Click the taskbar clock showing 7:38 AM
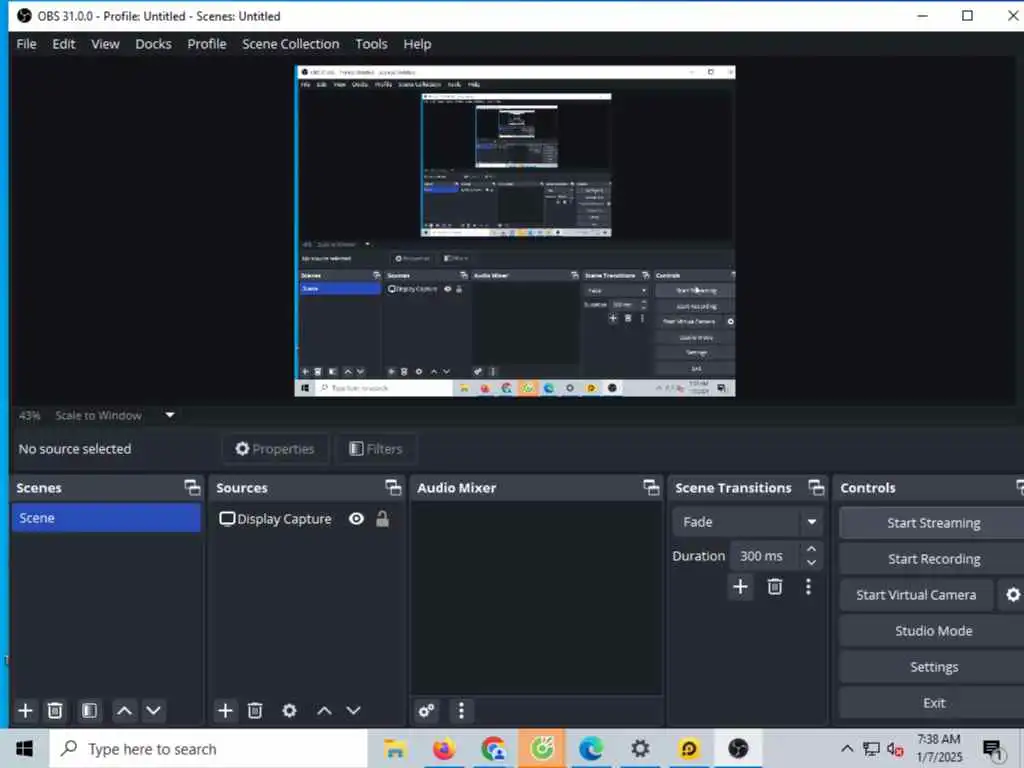Image resolution: width=1024 pixels, height=768 pixels. pos(939,748)
